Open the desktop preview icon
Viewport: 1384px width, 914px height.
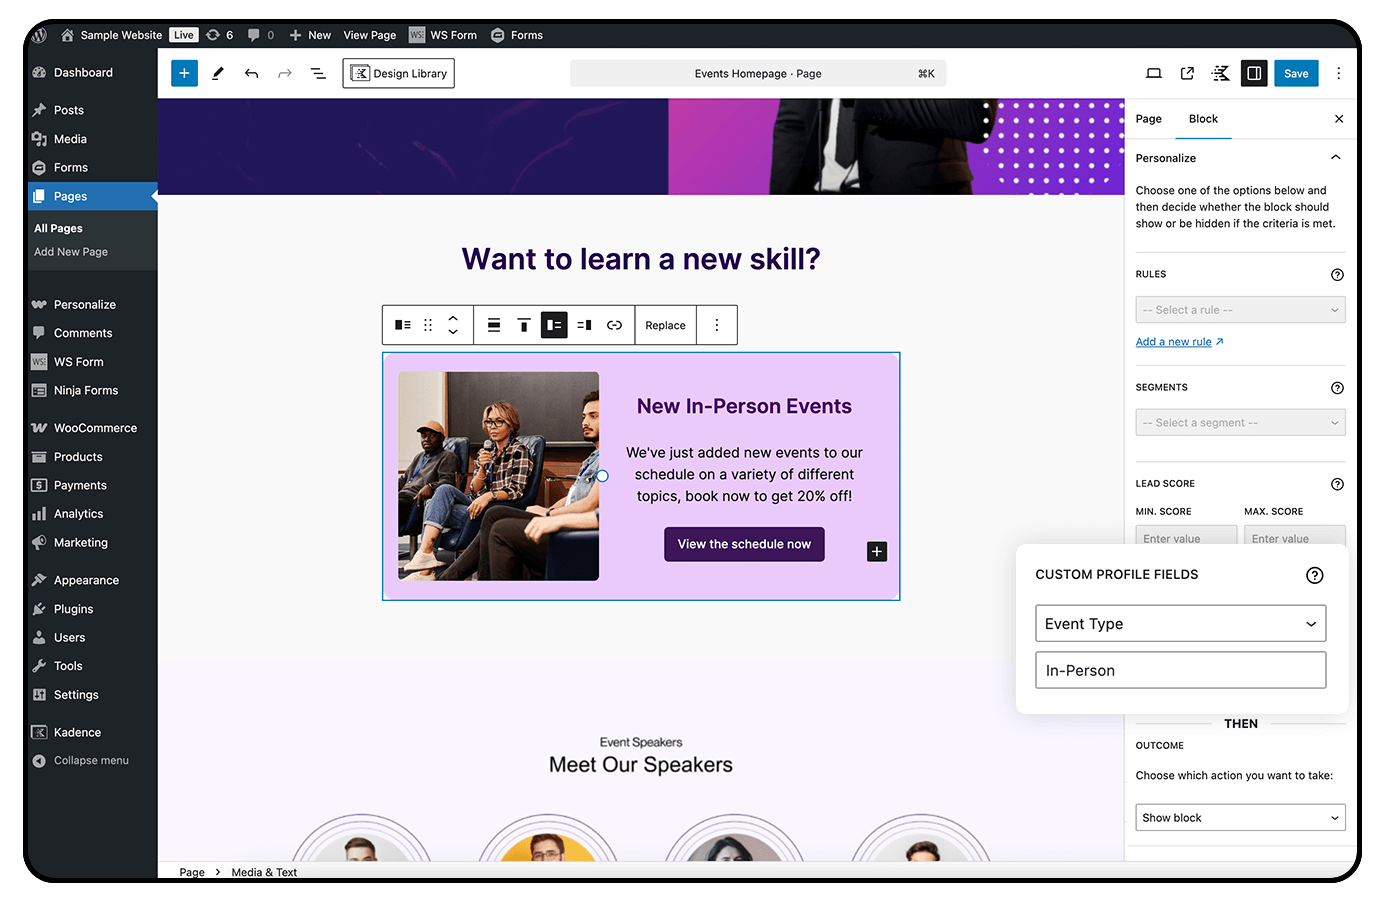tap(1153, 73)
